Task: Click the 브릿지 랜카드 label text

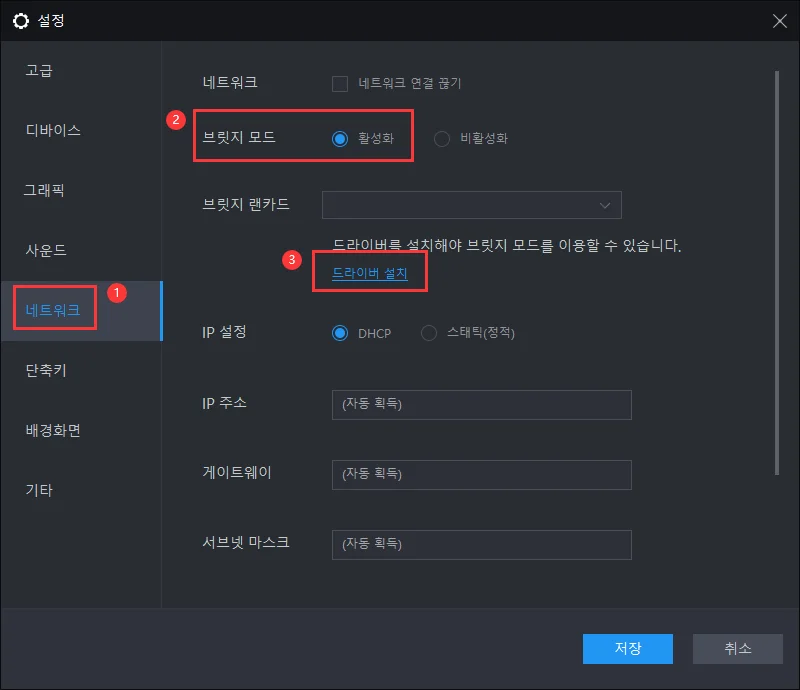Action: pyautogui.click(x=246, y=204)
